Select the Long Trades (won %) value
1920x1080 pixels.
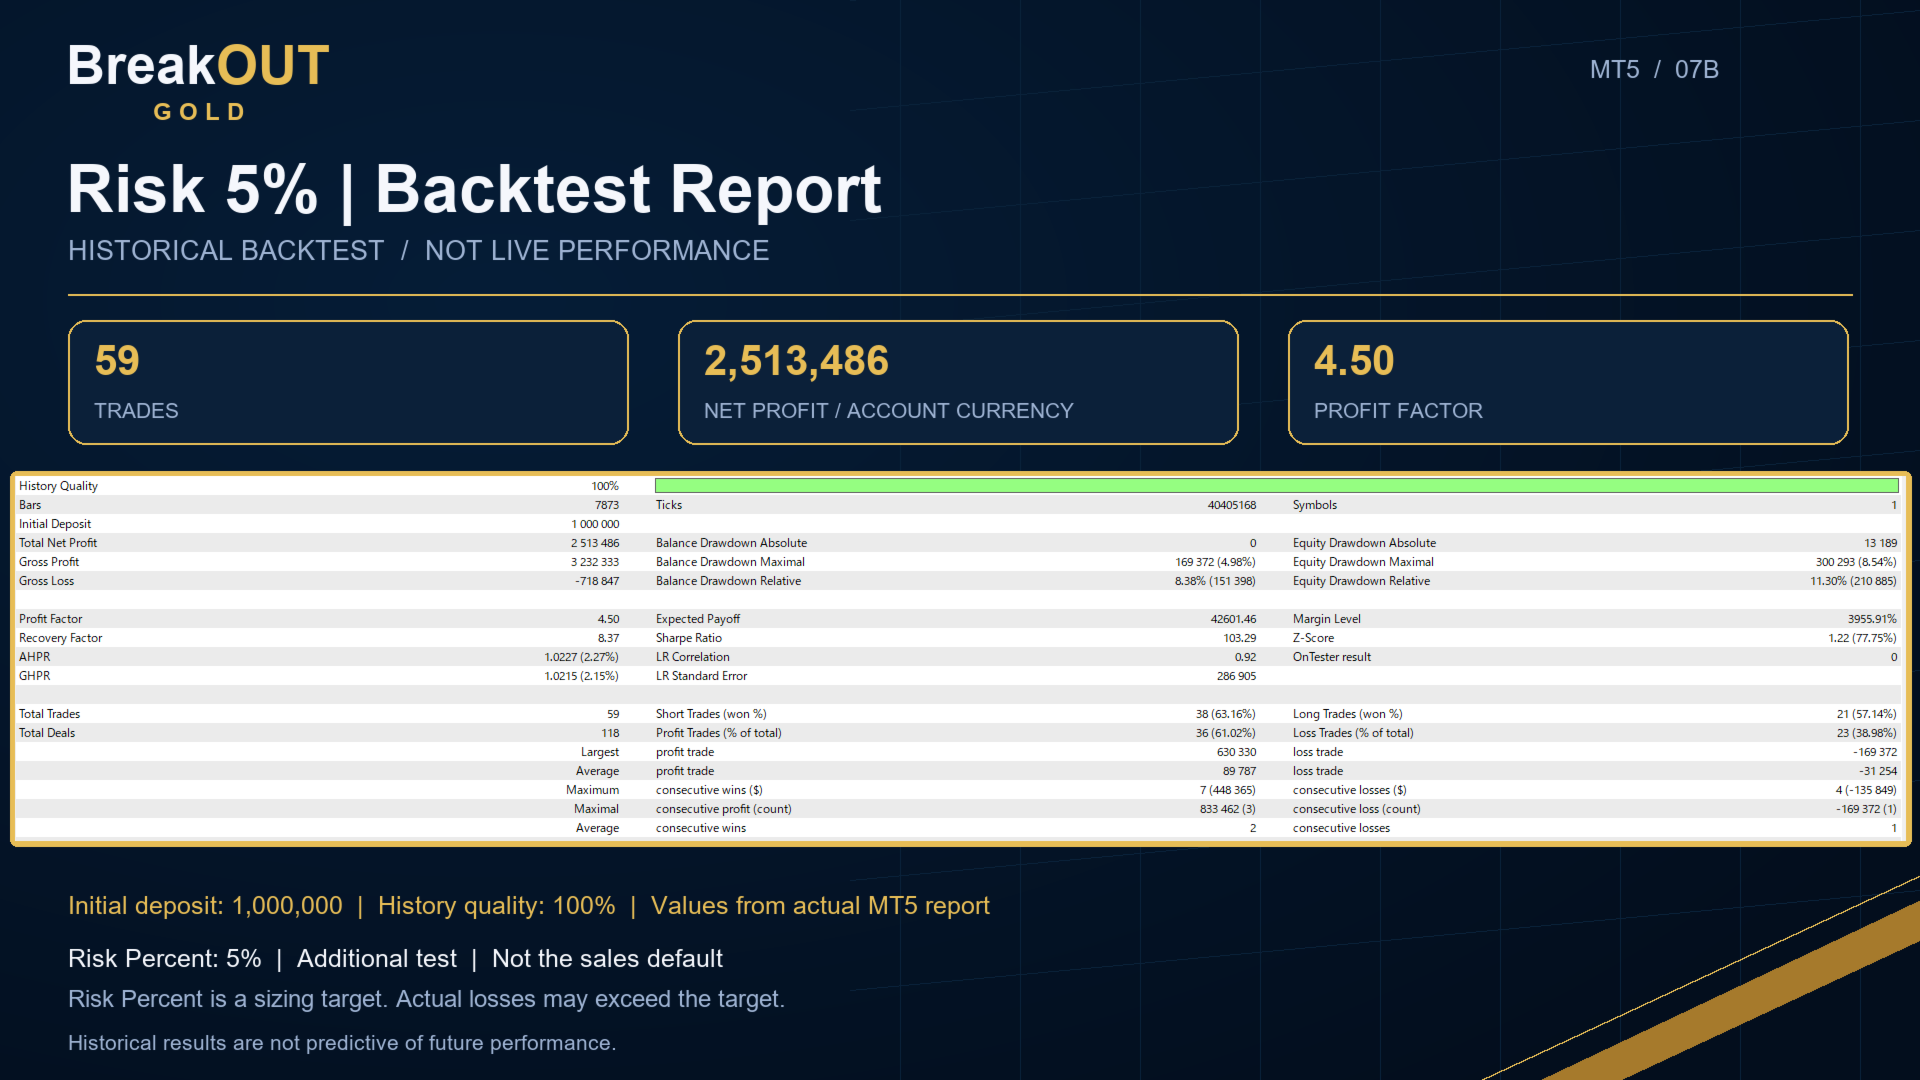1866,714
